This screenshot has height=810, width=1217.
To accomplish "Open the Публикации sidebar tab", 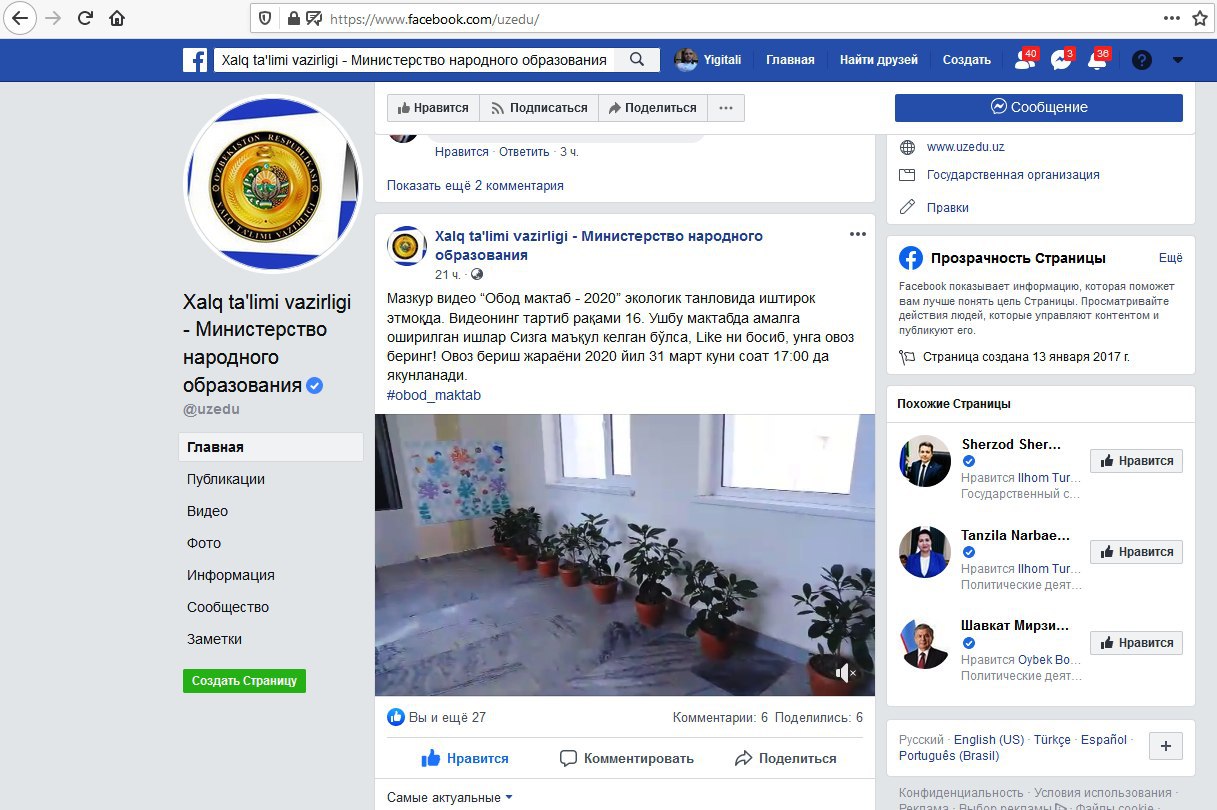I will [226, 479].
